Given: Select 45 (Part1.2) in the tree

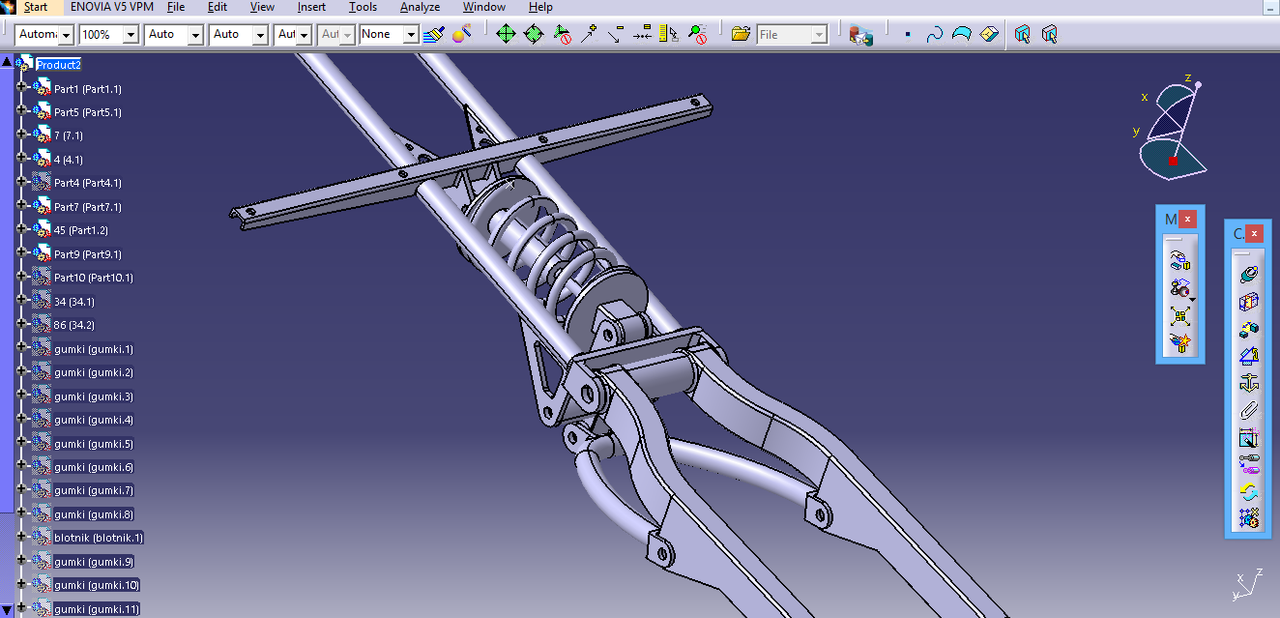Looking at the screenshot, I should coord(81,230).
